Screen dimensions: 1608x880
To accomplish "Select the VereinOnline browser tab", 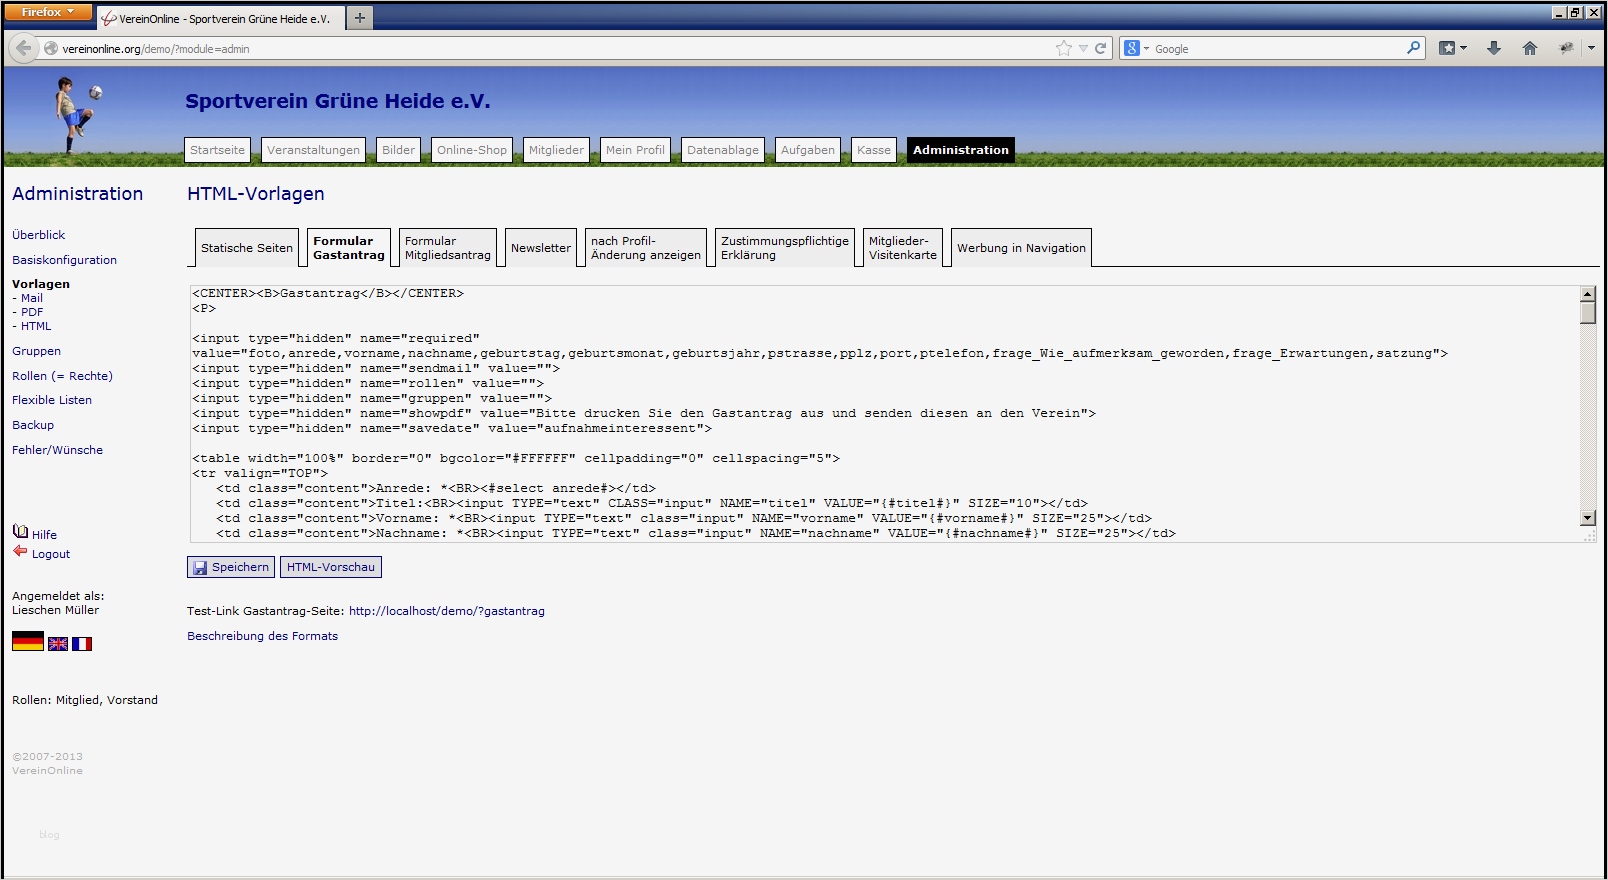I will click(x=221, y=18).
